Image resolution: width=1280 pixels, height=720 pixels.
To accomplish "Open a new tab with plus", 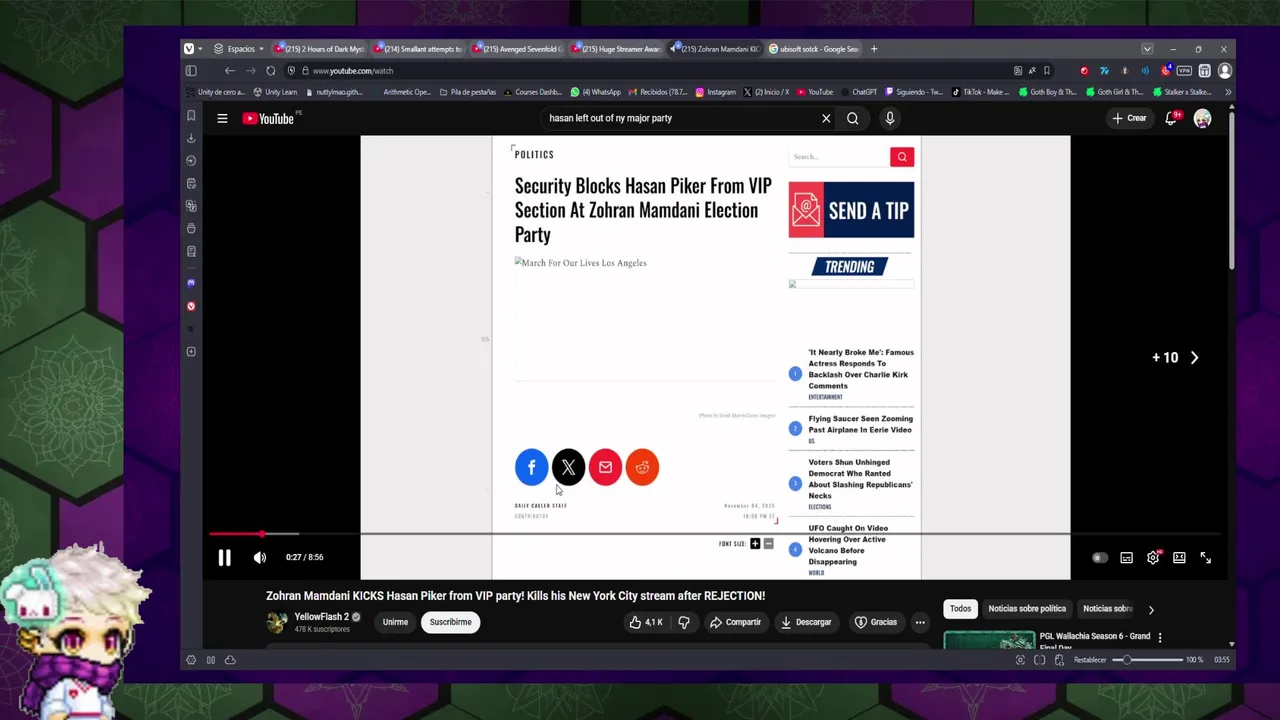I will (x=874, y=49).
